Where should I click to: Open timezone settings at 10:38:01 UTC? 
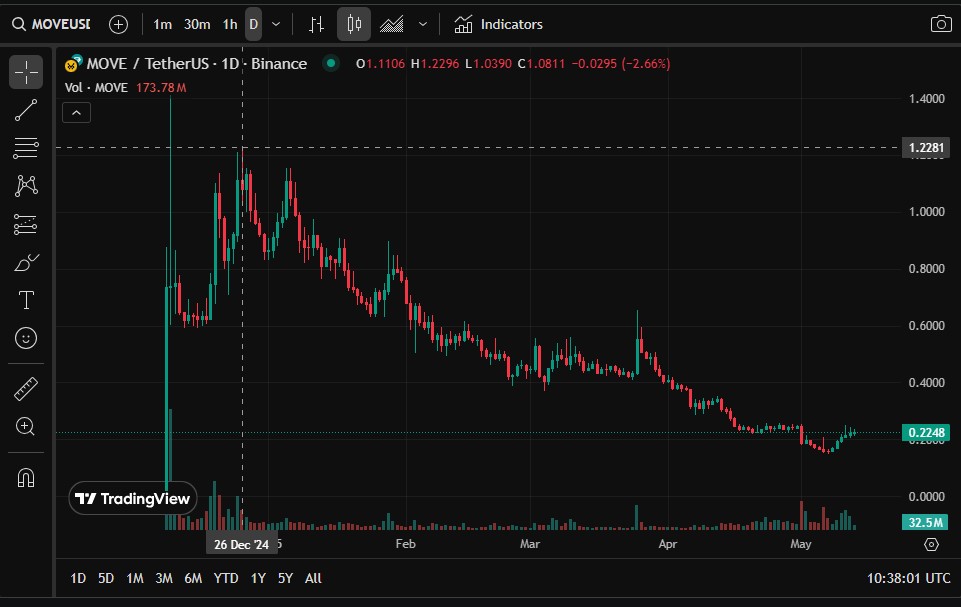(x=908, y=578)
